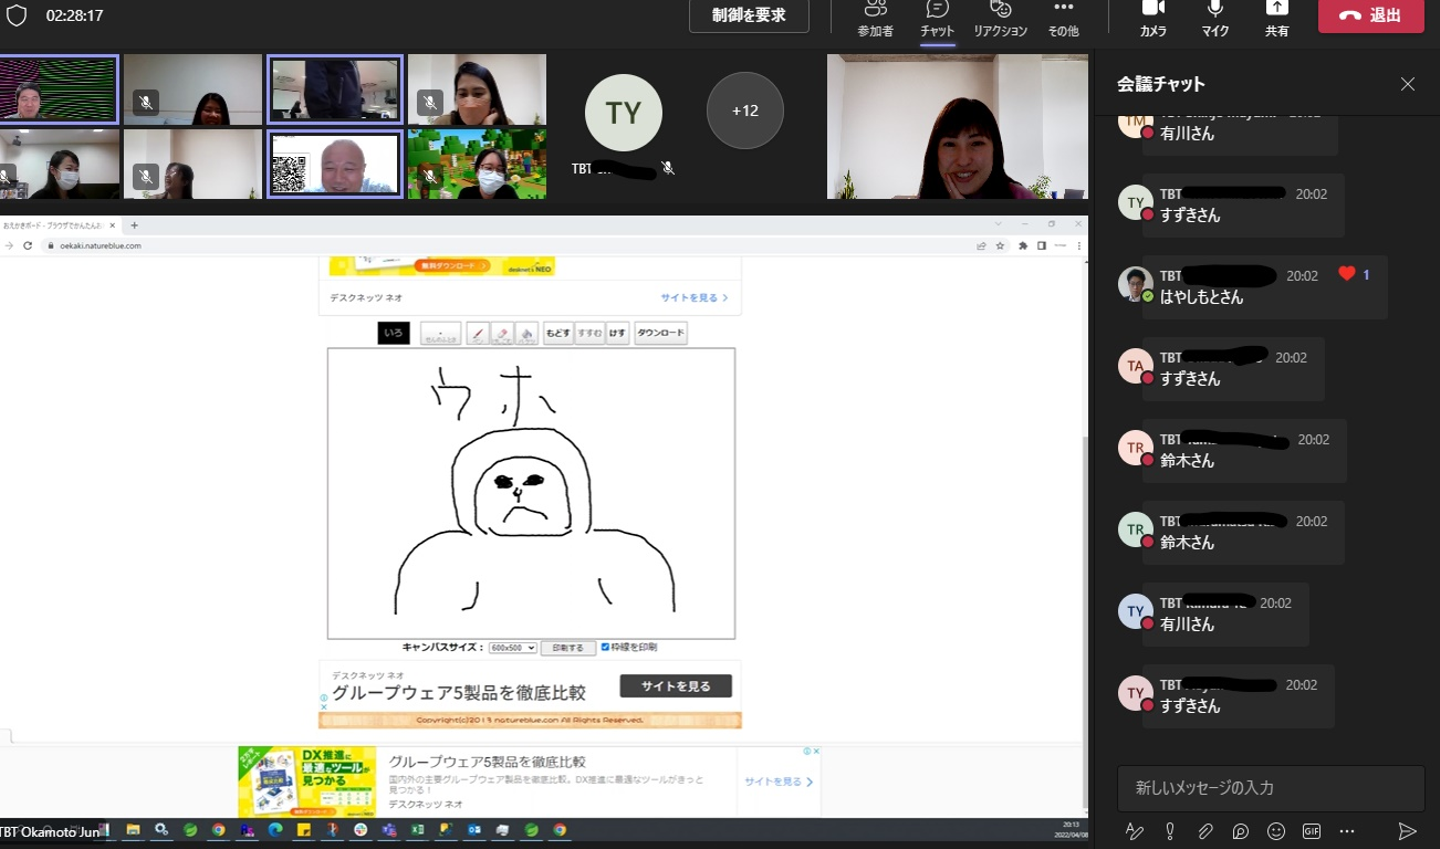Toggle the カメラ camera button
The width and height of the screenshot is (1440, 849).
click(x=1153, y=18)
